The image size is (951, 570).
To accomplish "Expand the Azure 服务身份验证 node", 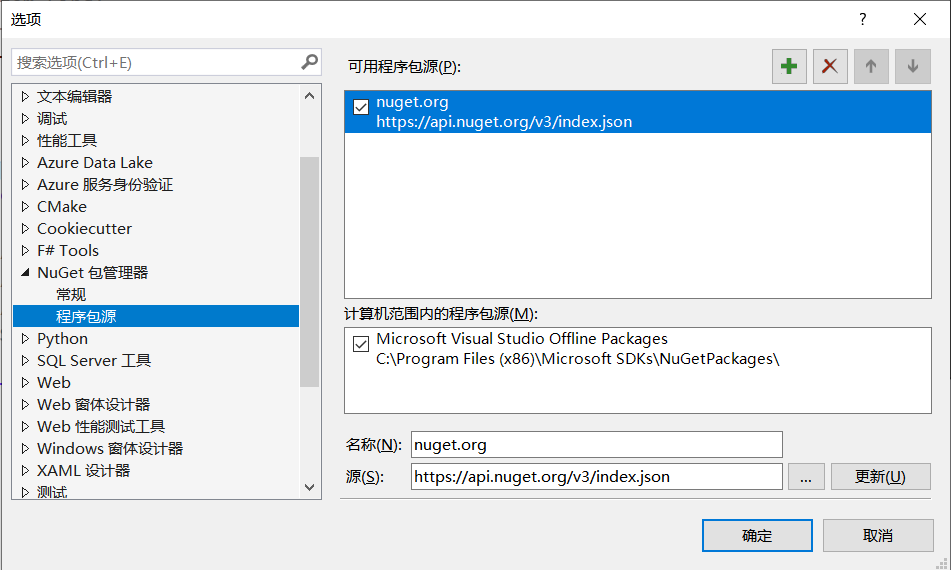I will click(25, 184).
